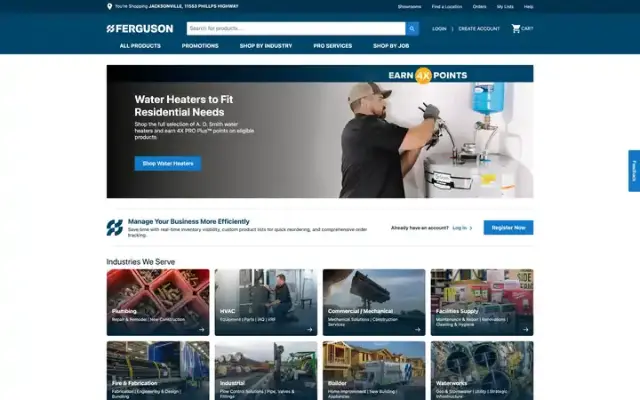Screen dimensions: 640x400
Task: Click the chevron next to Log In
Action: click(471, 228)
